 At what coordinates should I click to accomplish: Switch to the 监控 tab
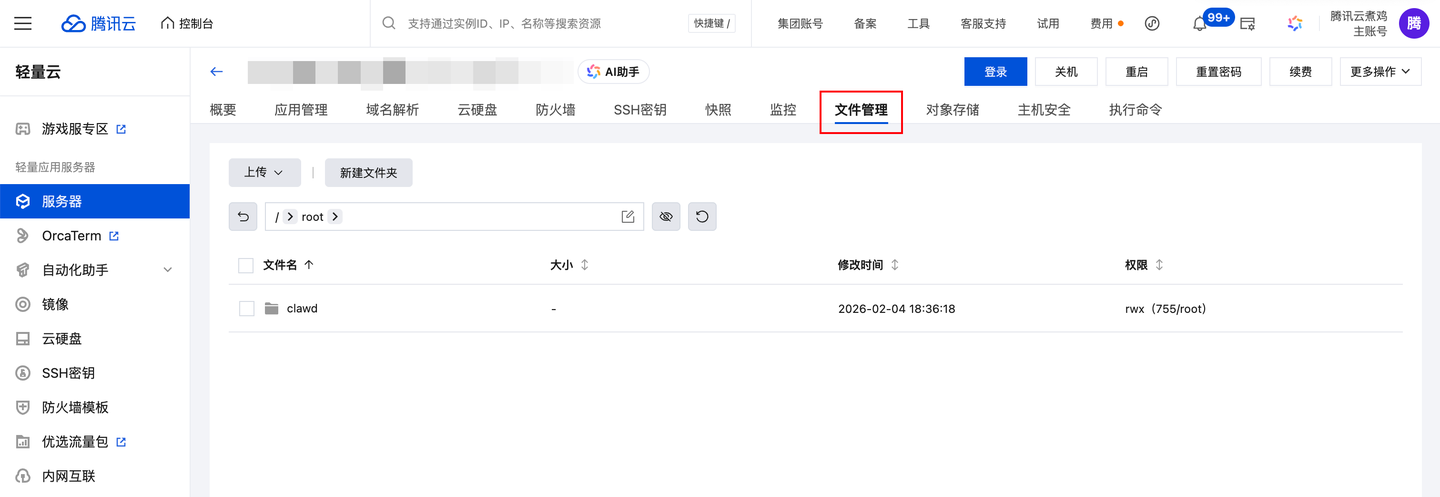(x=783, y=110)
